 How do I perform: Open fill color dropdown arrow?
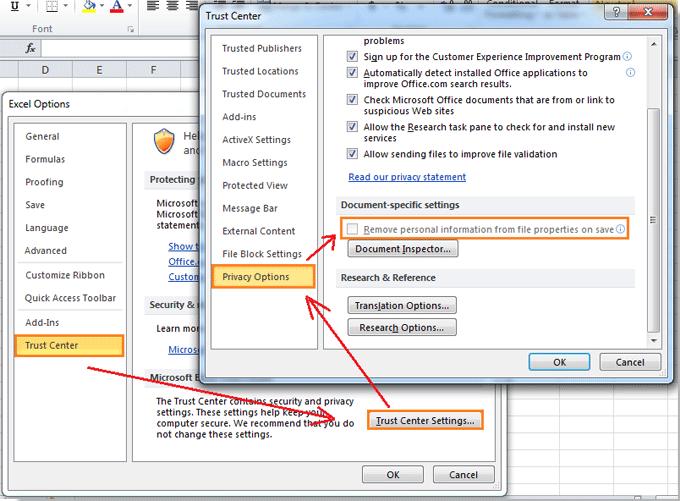pos(102,6)
